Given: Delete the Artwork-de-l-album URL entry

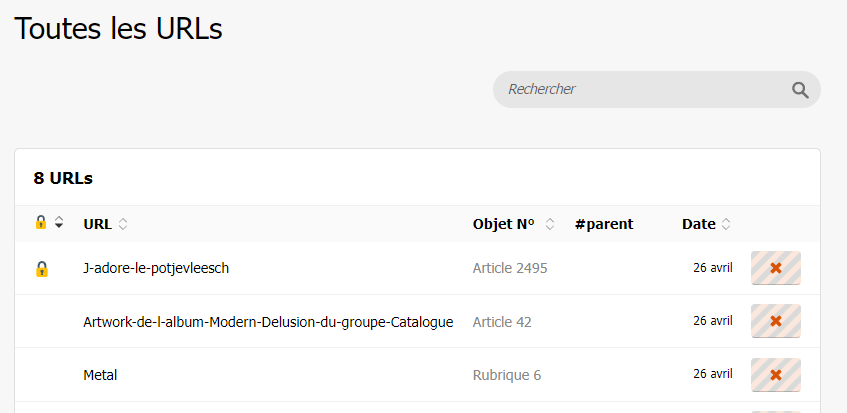Looking at the screenshot, I should [776, 321].
